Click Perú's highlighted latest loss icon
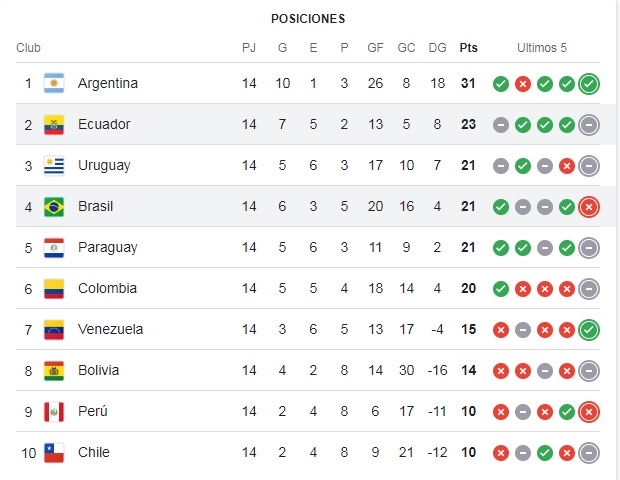Viewport: 620px width, 480px height. pos(589,412)
